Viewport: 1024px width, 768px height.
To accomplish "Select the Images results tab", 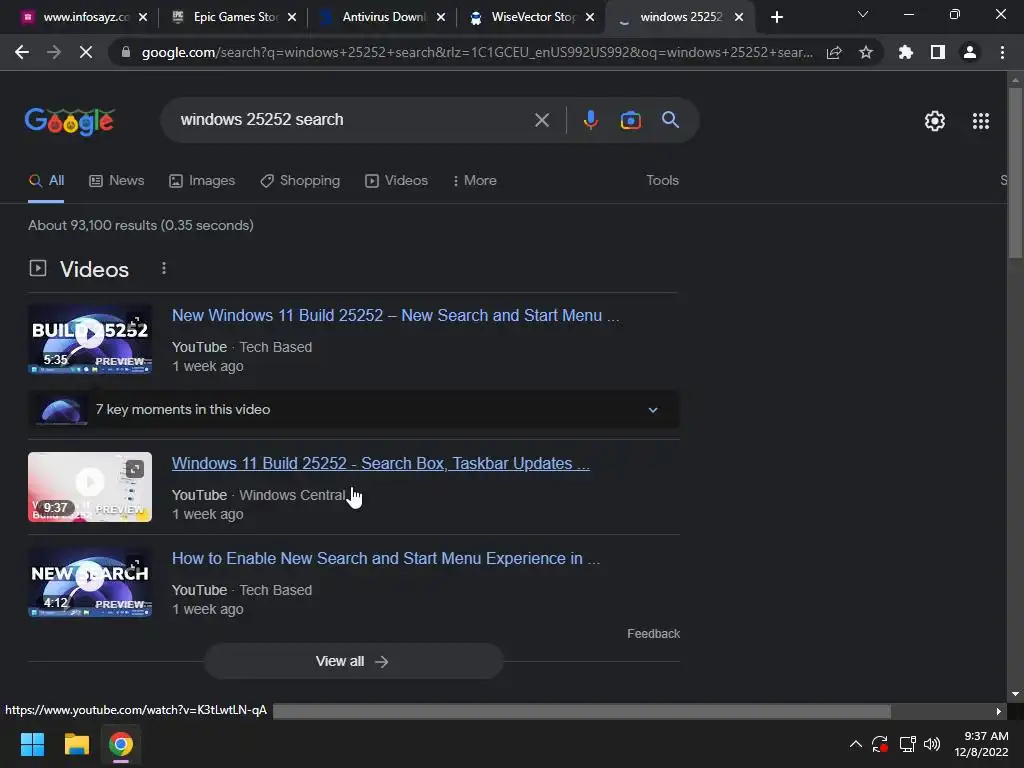I will [x=202, y=181].
